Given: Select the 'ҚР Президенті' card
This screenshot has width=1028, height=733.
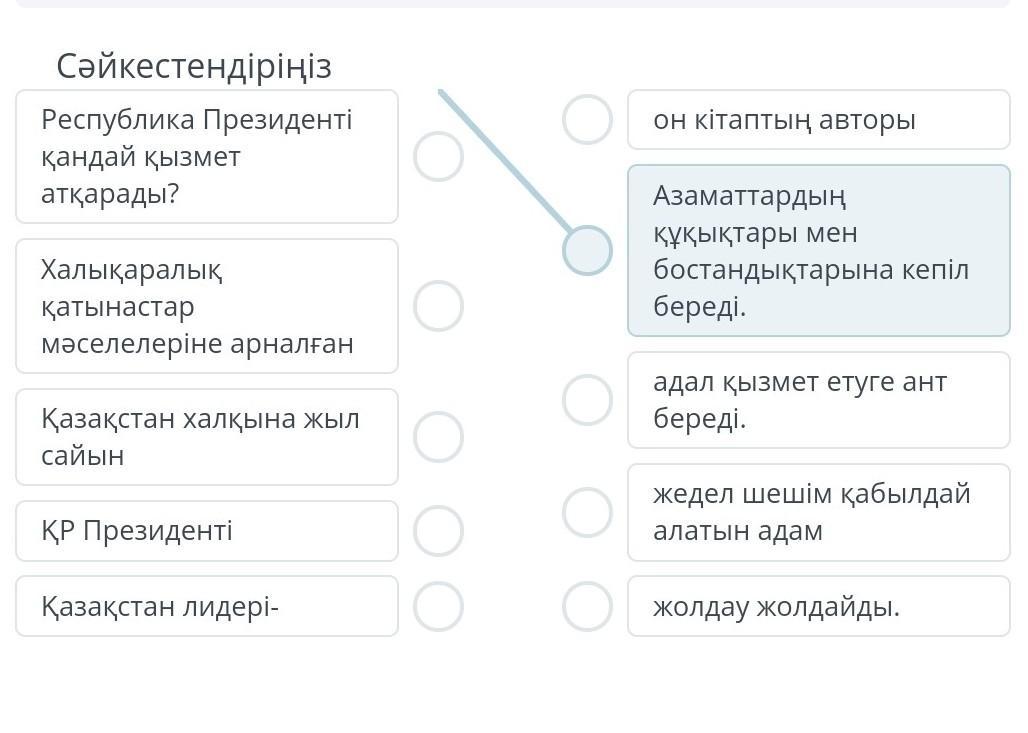Looking at the screenshot, I should (207, 531).
